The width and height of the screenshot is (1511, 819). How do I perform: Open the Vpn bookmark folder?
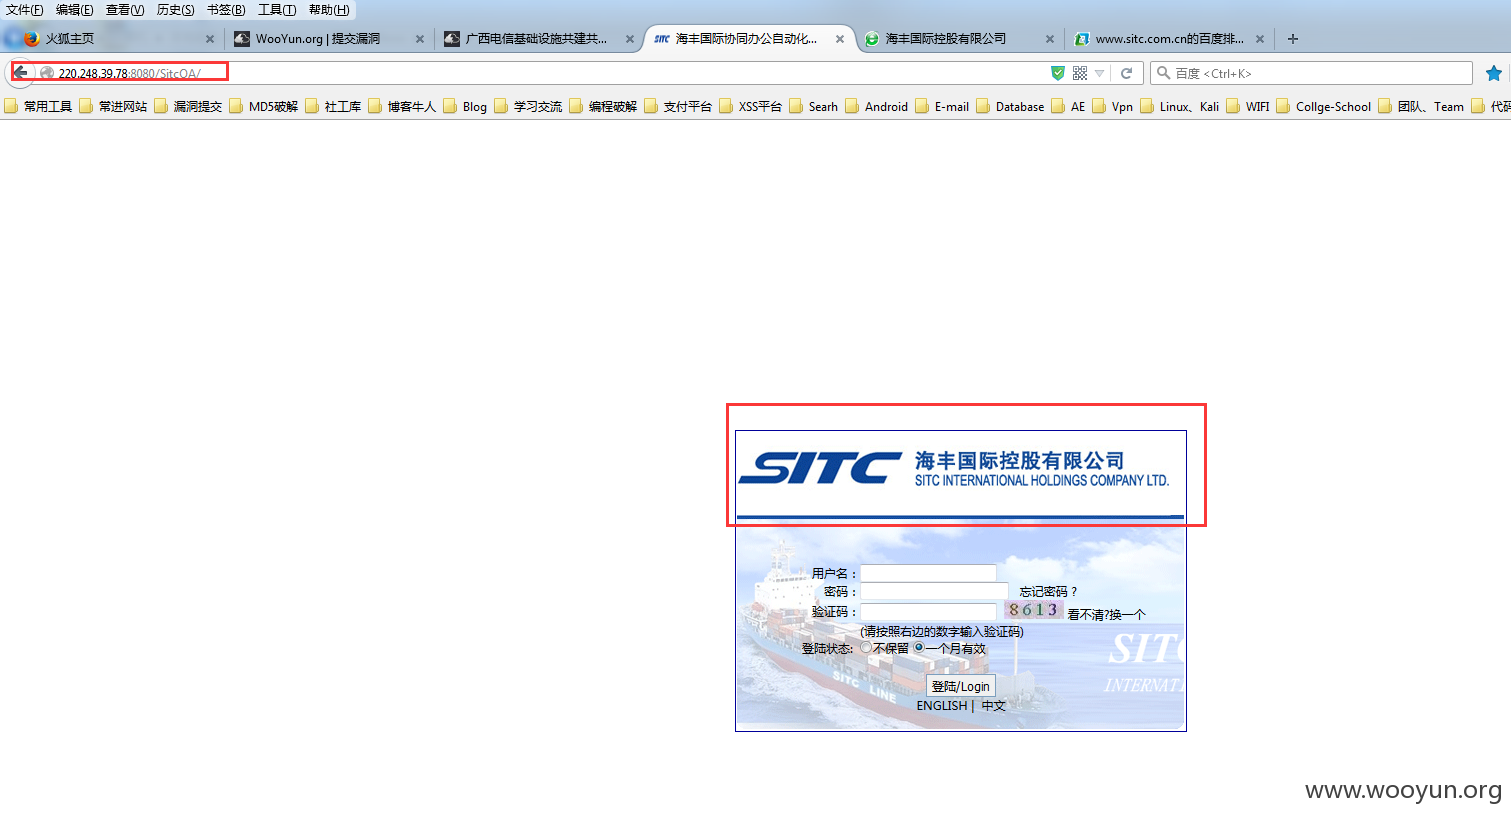click(1113, 106)
